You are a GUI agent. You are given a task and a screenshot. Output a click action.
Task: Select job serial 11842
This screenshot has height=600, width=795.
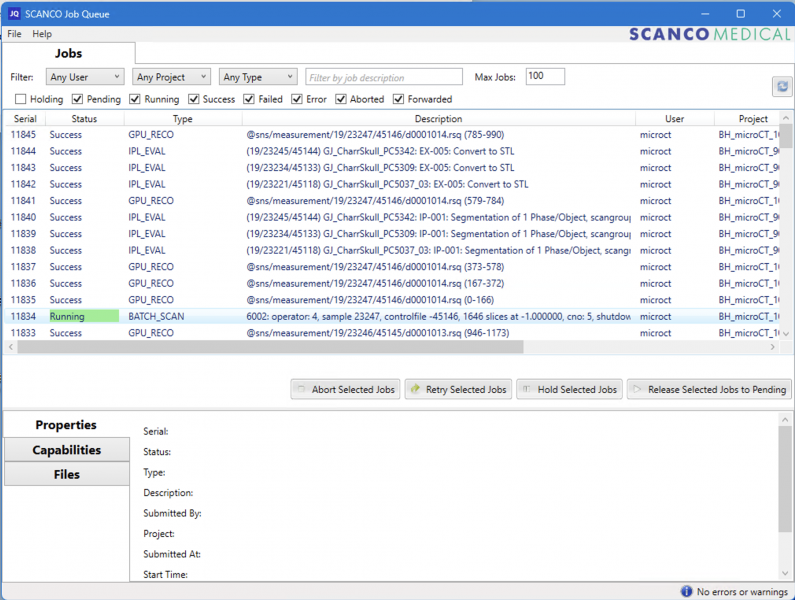[23, 184]
